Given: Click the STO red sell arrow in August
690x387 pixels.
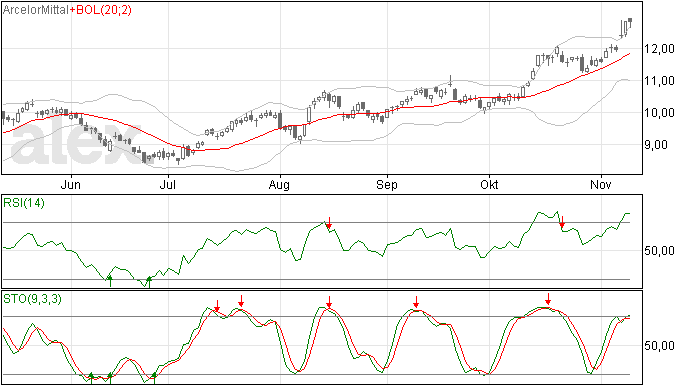Looking at the screenshot, I should point(329,302).
